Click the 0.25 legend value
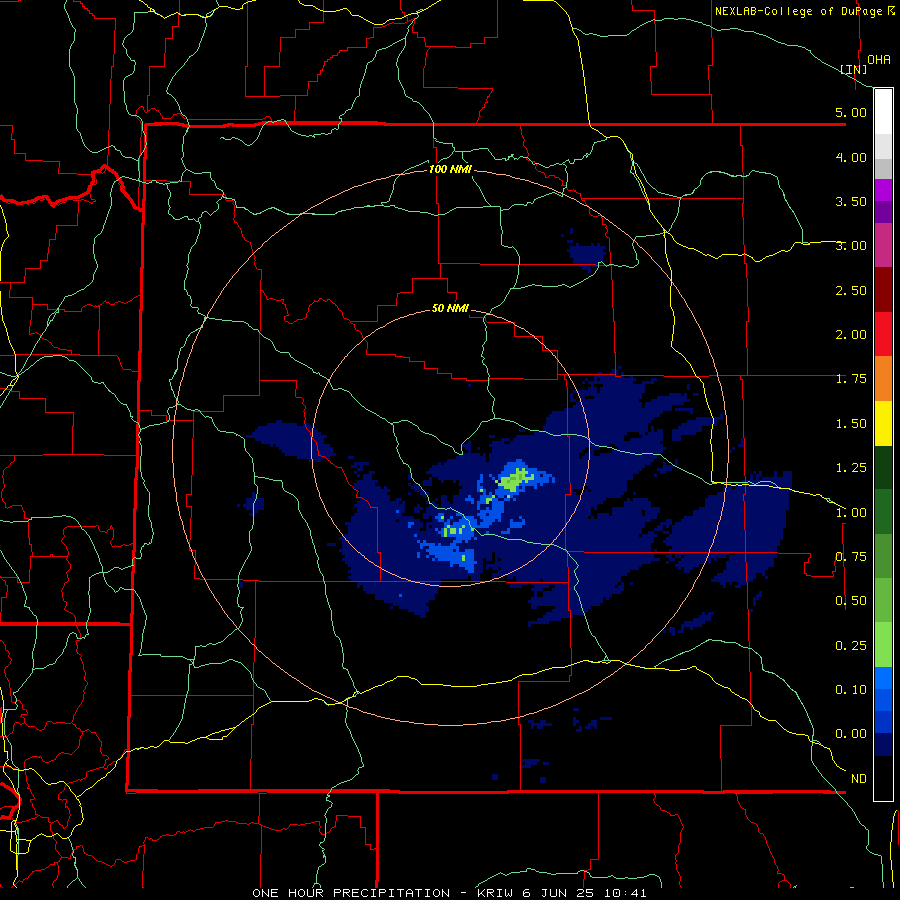900x900 pixels. (x=851, y=646)
